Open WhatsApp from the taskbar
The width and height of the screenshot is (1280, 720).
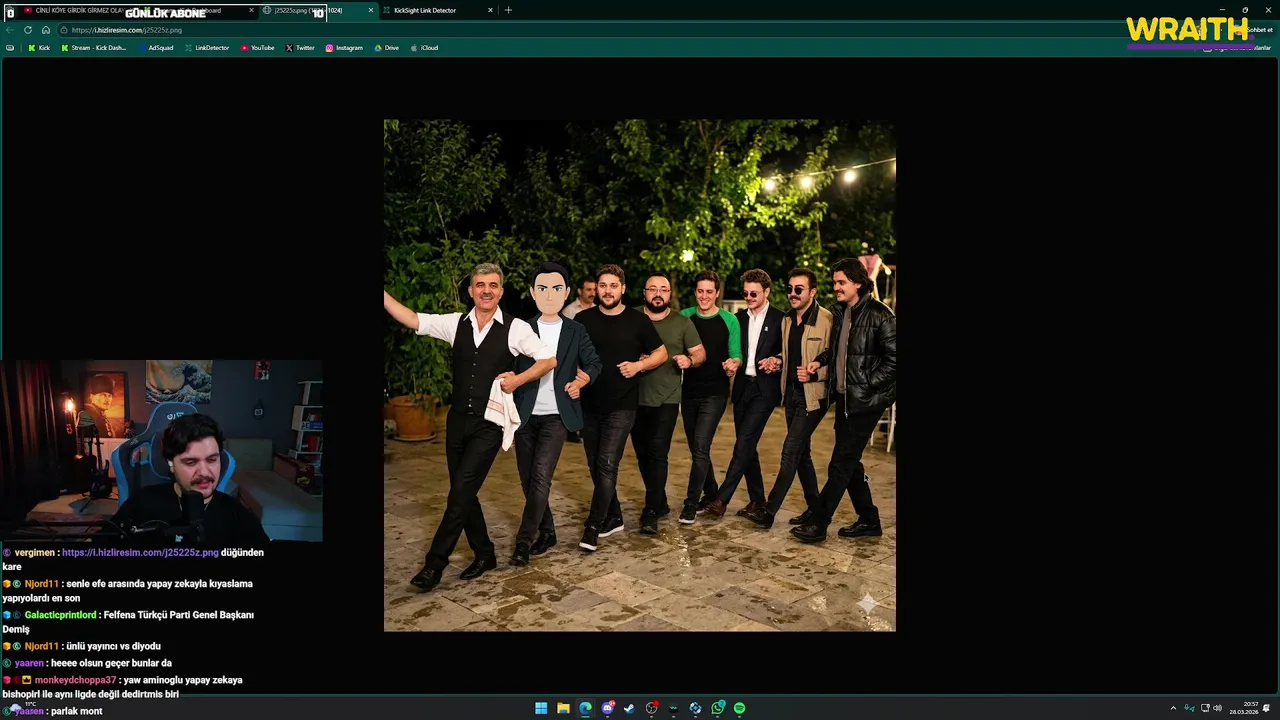tap(718, 708)
